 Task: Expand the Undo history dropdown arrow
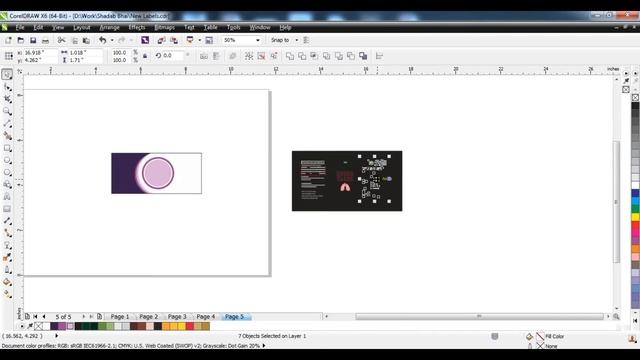112,40
